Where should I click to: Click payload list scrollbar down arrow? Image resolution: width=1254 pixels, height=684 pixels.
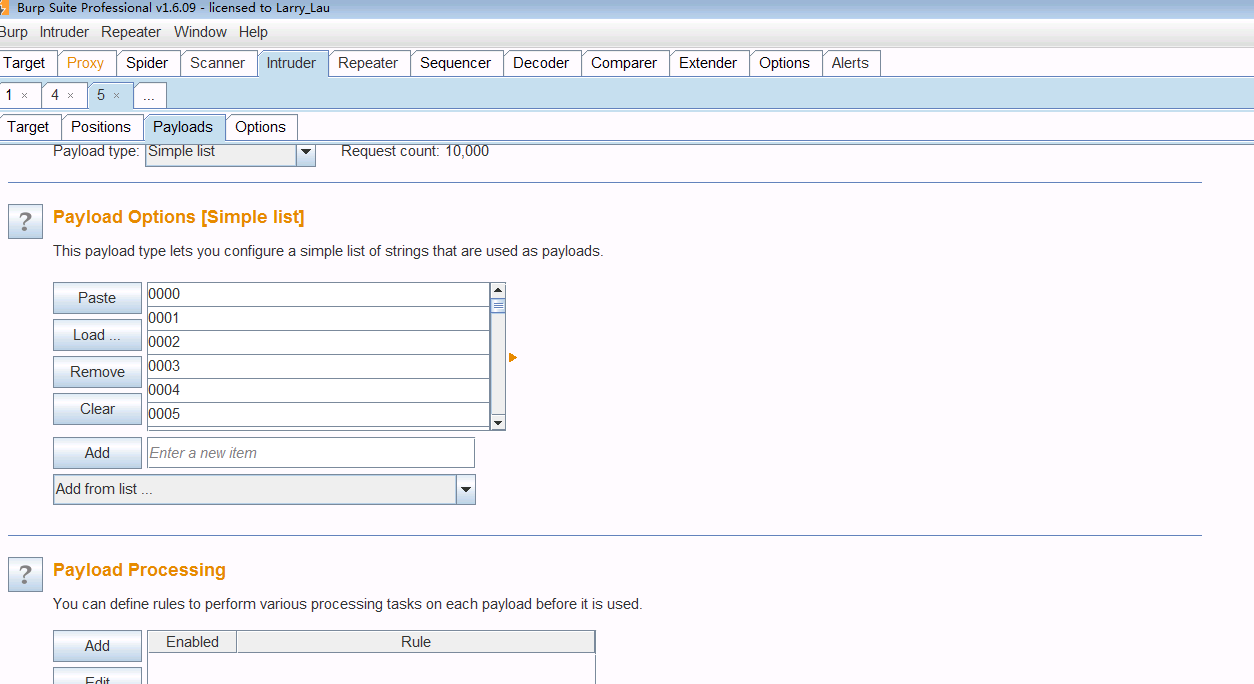(498, 422)
